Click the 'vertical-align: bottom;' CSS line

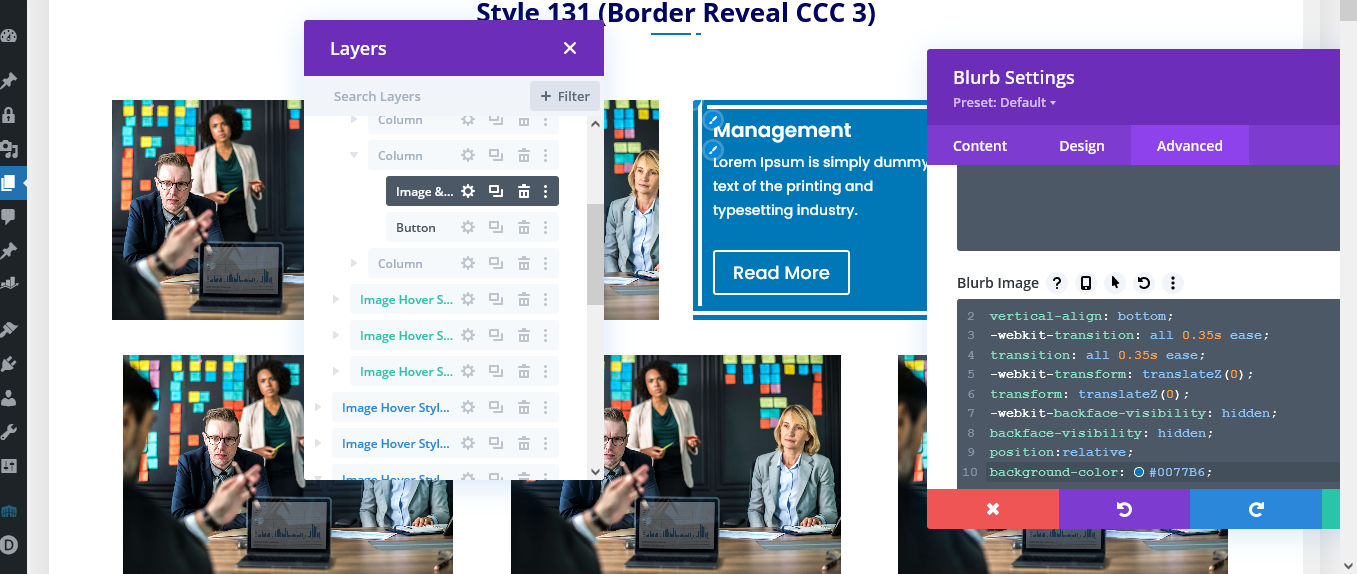pos(1080,316)
